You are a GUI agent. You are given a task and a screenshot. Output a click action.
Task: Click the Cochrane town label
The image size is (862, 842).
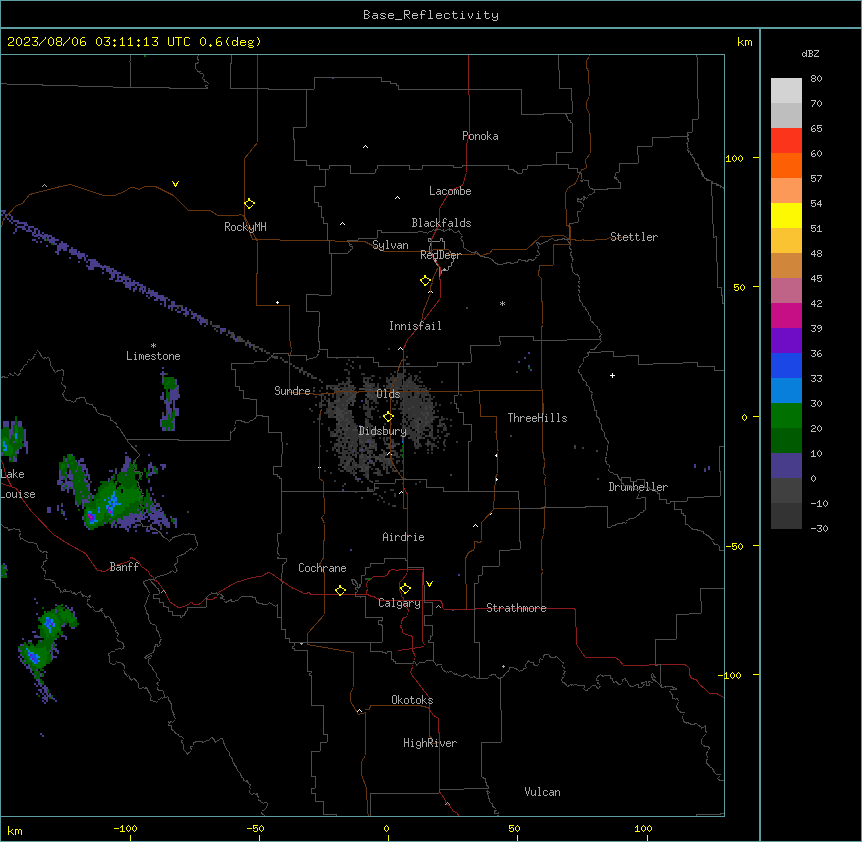(x=322, y=568)
